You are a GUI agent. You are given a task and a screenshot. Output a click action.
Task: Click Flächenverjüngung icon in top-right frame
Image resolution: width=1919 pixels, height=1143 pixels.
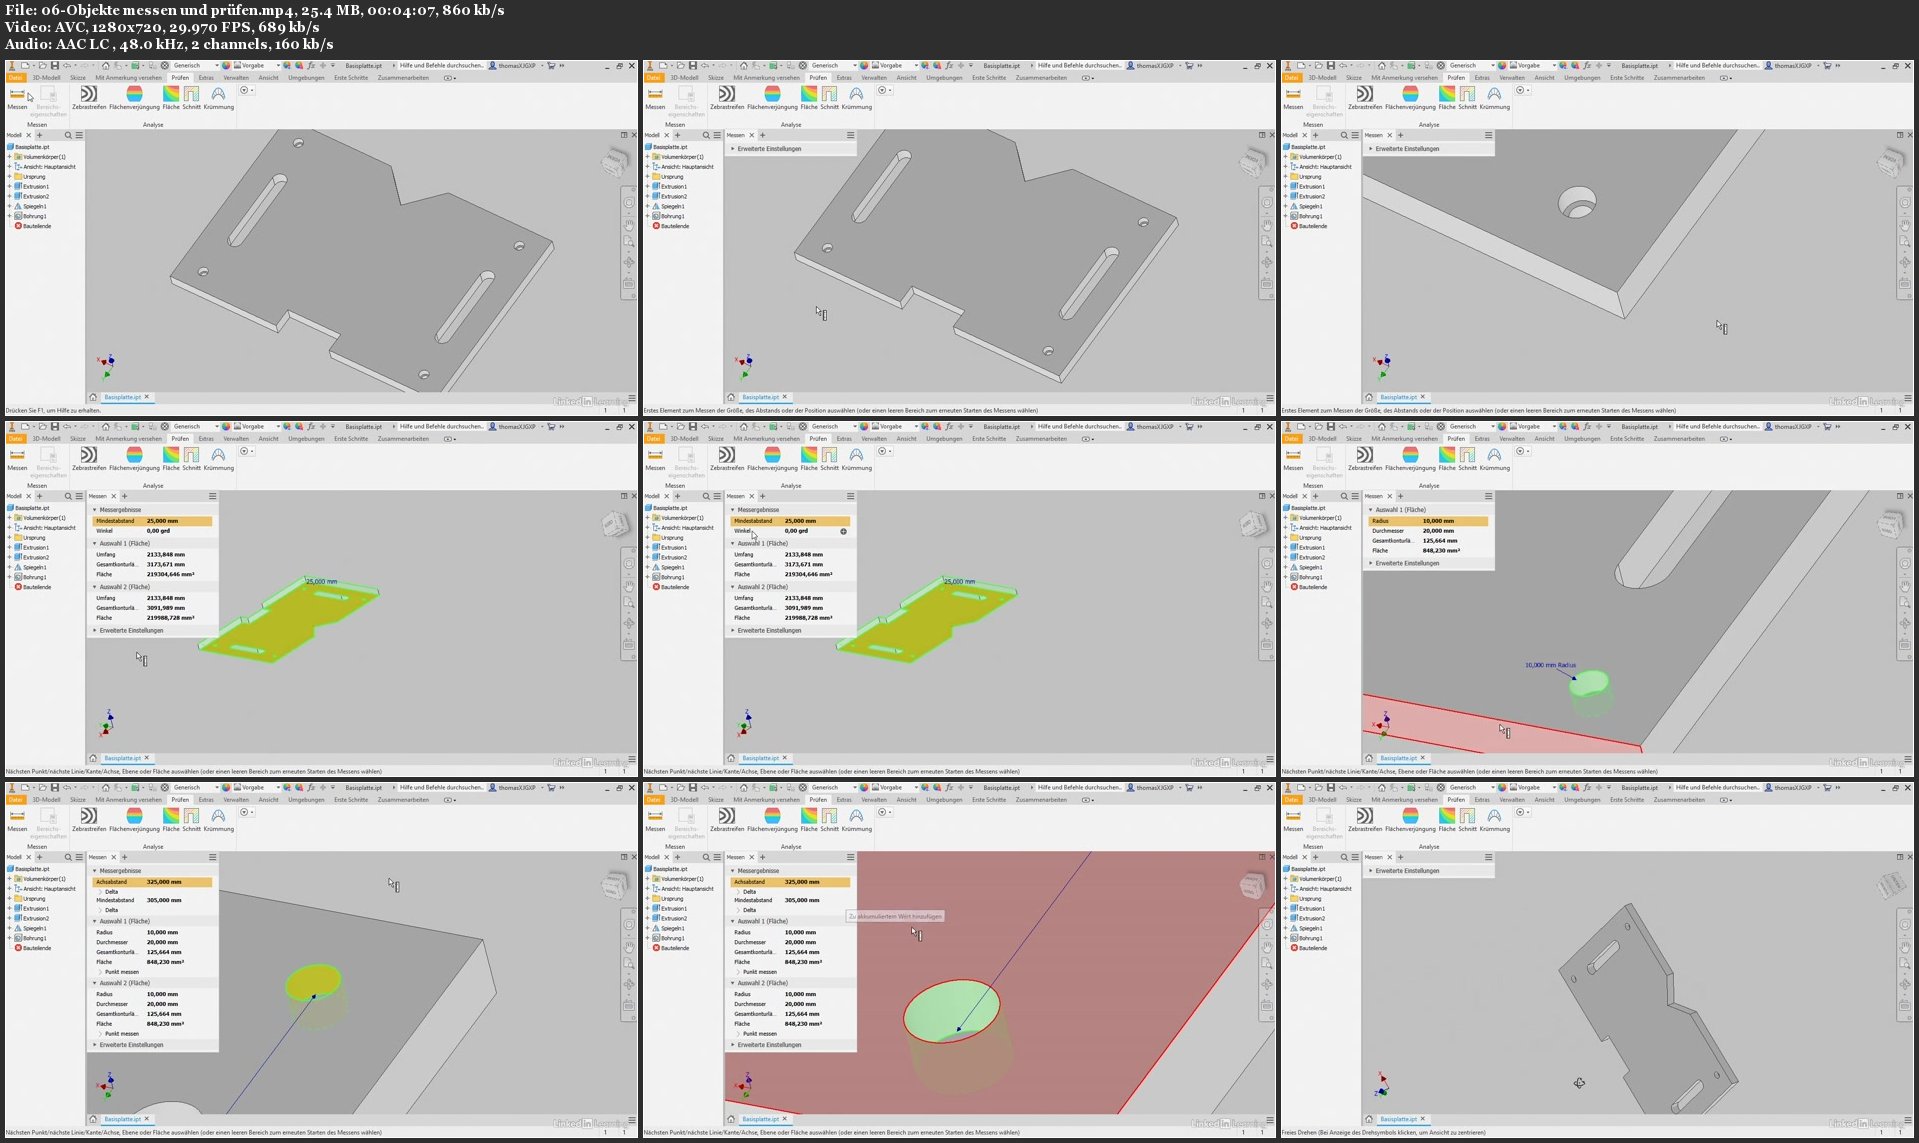[x=1410, y=96]
